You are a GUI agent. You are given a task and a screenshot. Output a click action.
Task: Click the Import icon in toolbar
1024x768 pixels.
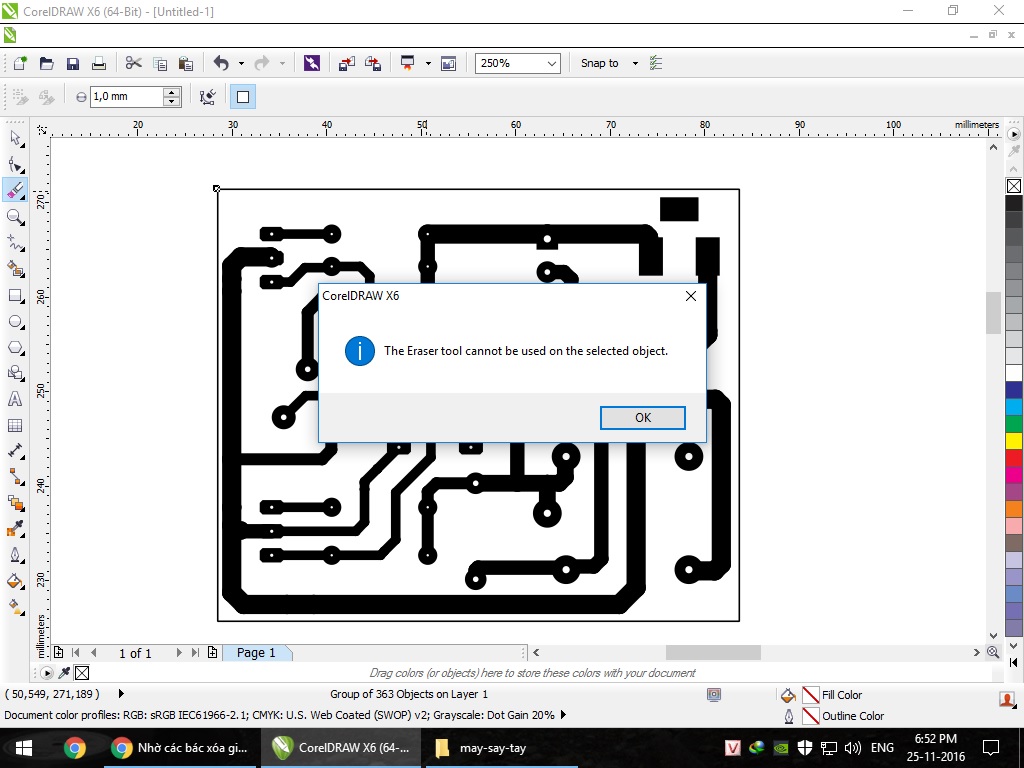click(346, 63)
